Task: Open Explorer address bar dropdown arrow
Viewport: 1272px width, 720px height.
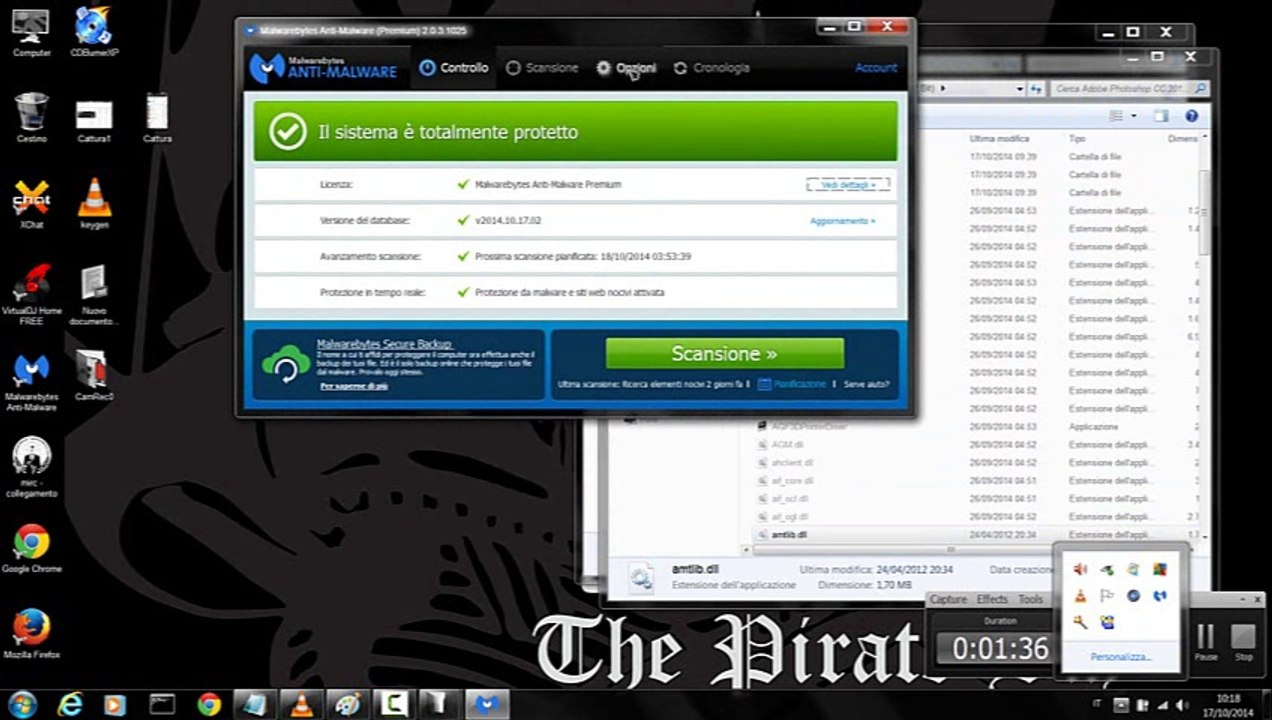Action: click(x=1020, y=89)
